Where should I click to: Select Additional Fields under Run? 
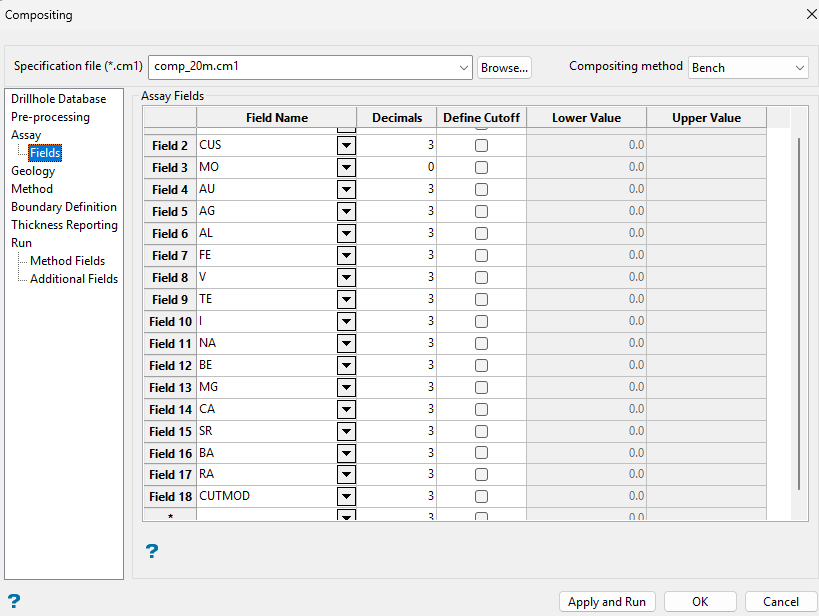[x=74, y=279]
